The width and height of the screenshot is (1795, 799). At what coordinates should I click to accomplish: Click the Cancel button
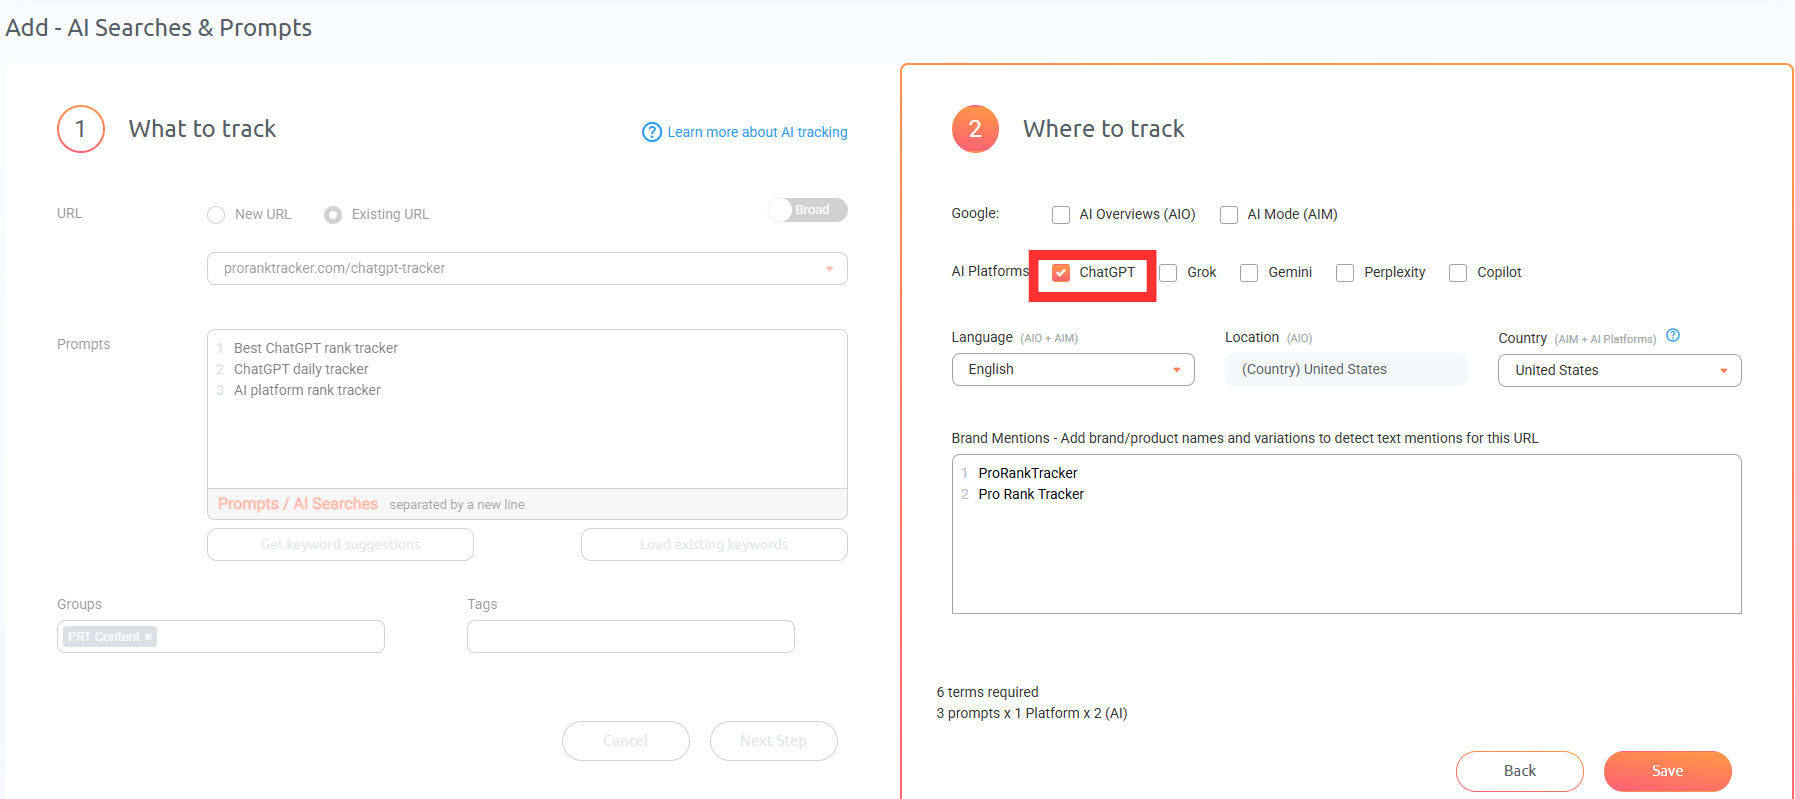[x=626, y=741]
